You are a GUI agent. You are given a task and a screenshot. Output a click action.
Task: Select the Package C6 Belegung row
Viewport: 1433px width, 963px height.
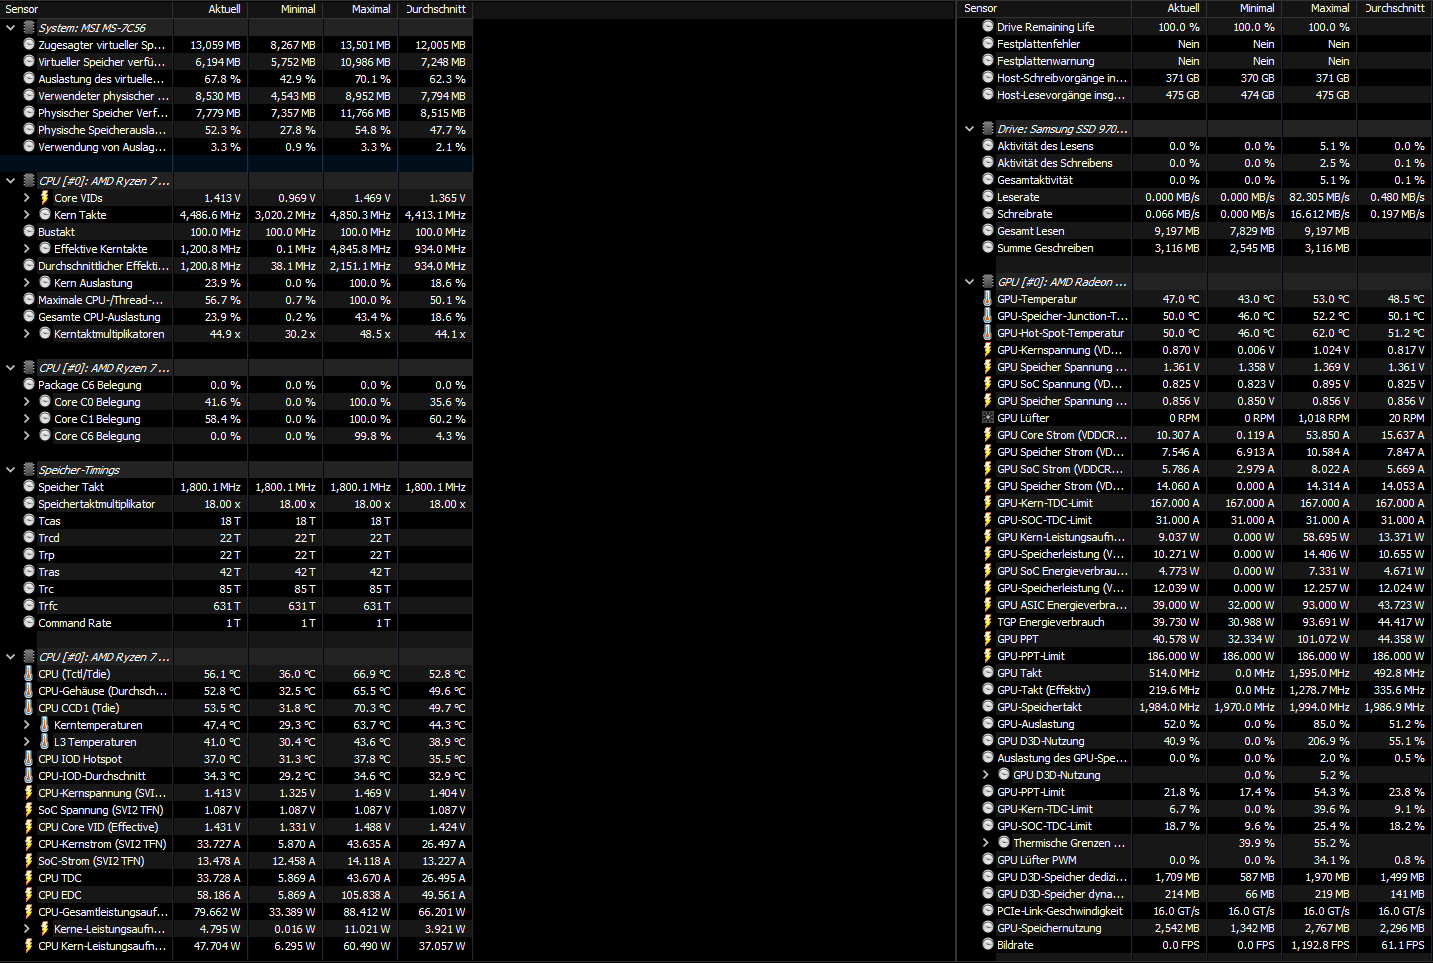click(x=236, y=385)
